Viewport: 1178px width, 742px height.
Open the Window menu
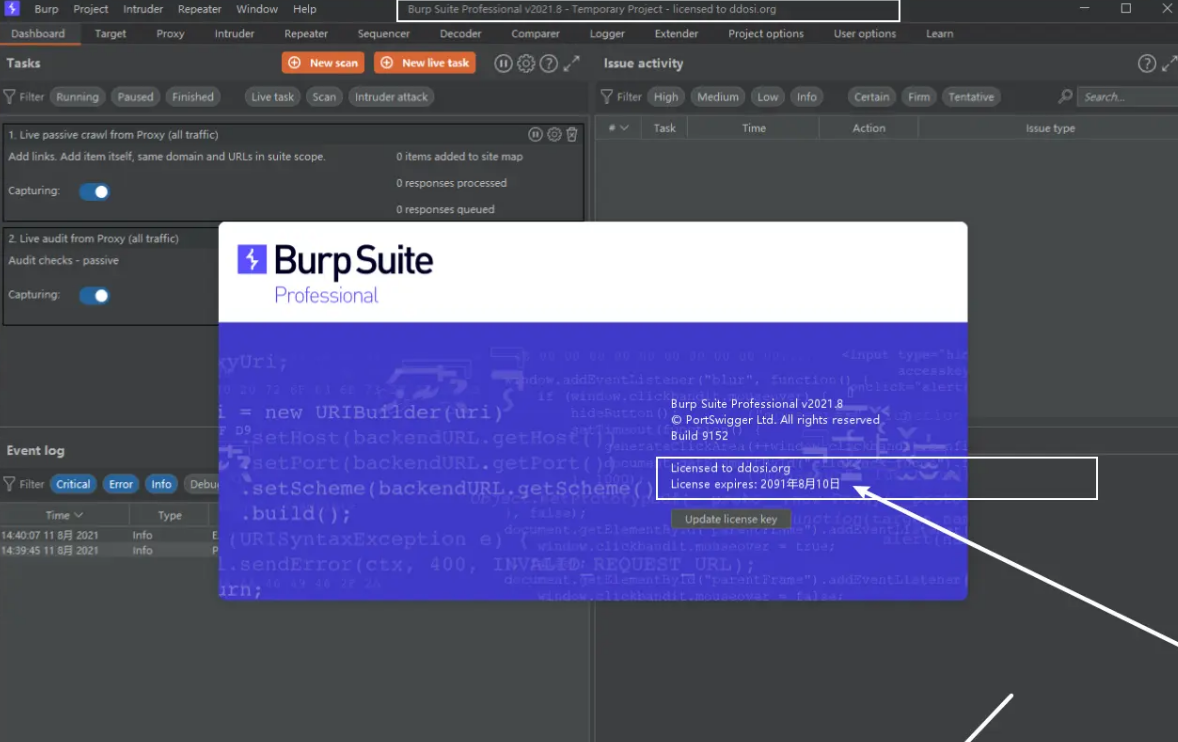click(x=257, y=9)
